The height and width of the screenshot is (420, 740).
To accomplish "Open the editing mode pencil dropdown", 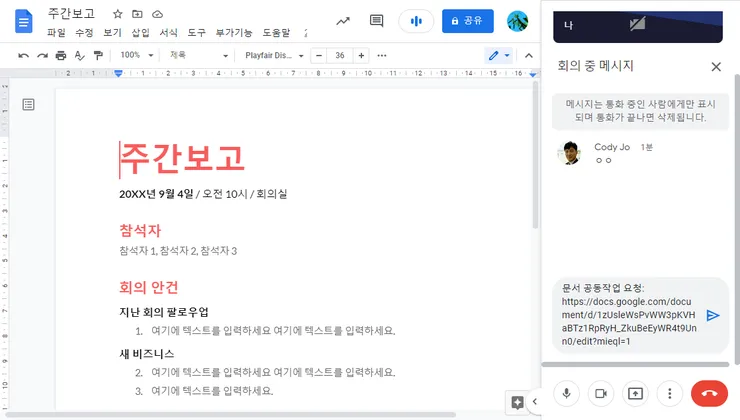I will pyautogui.click(x=499, y=56).
